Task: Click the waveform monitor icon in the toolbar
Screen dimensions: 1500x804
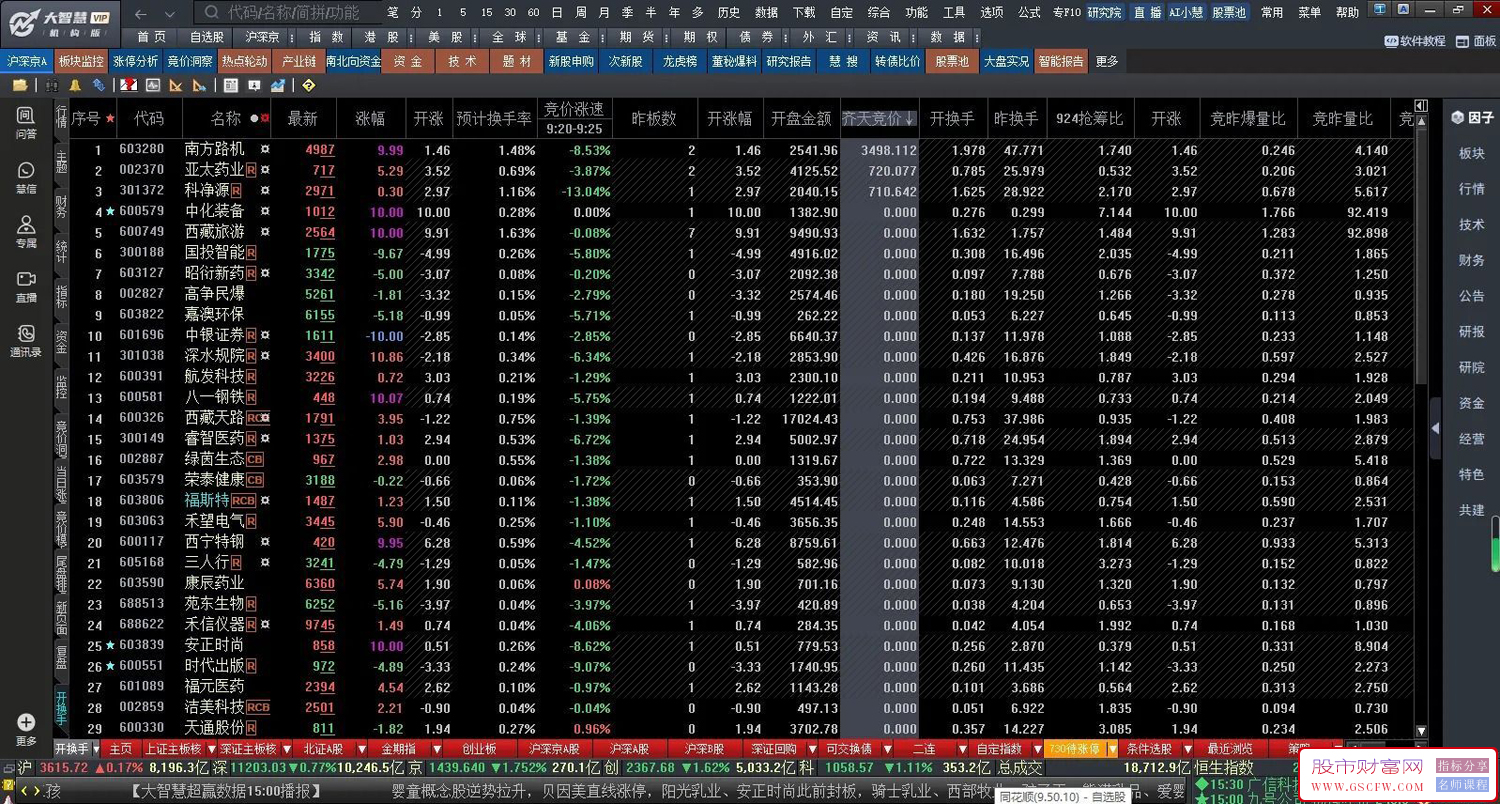Action: pos(153,86)
